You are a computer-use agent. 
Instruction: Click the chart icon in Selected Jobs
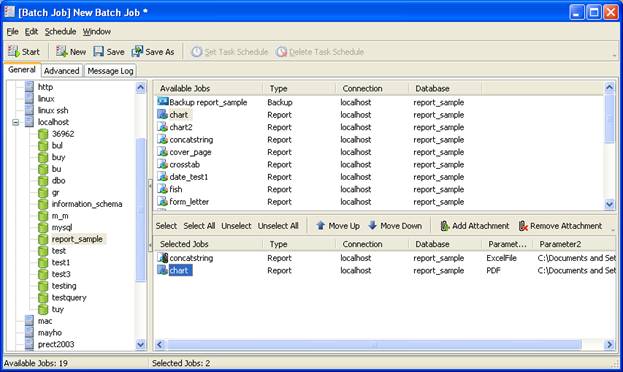tap(163, 270)
